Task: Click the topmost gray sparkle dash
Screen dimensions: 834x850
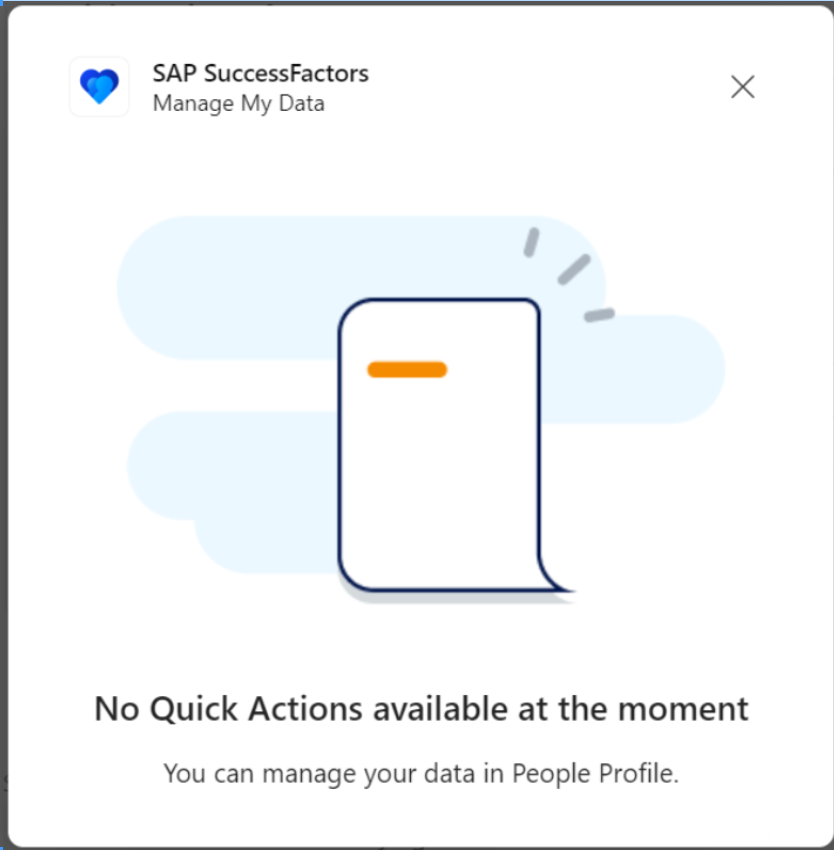Action: tap(531, 242)
